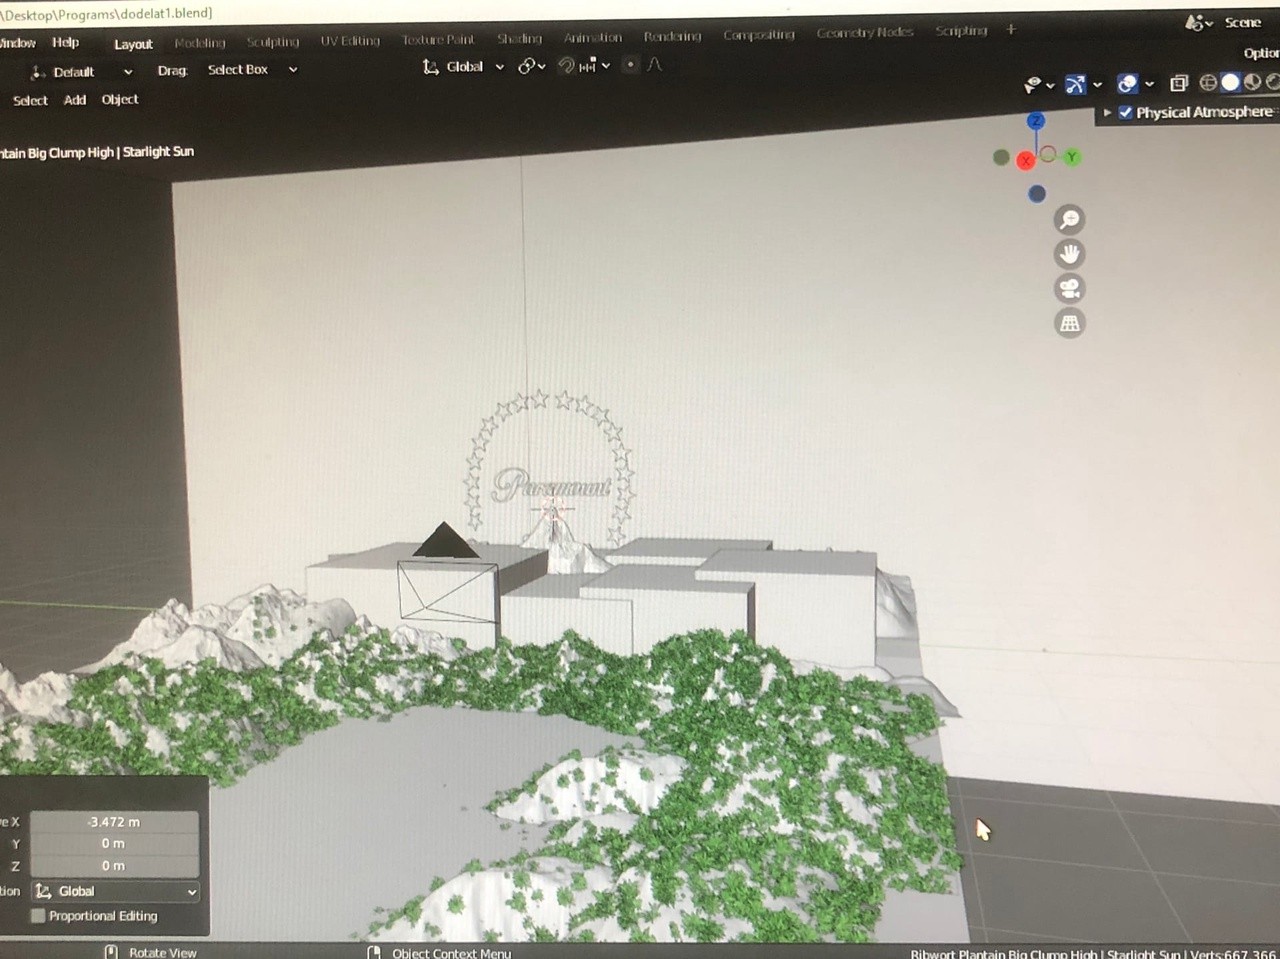Select solid viewport shading

[x=1230, y=83]
